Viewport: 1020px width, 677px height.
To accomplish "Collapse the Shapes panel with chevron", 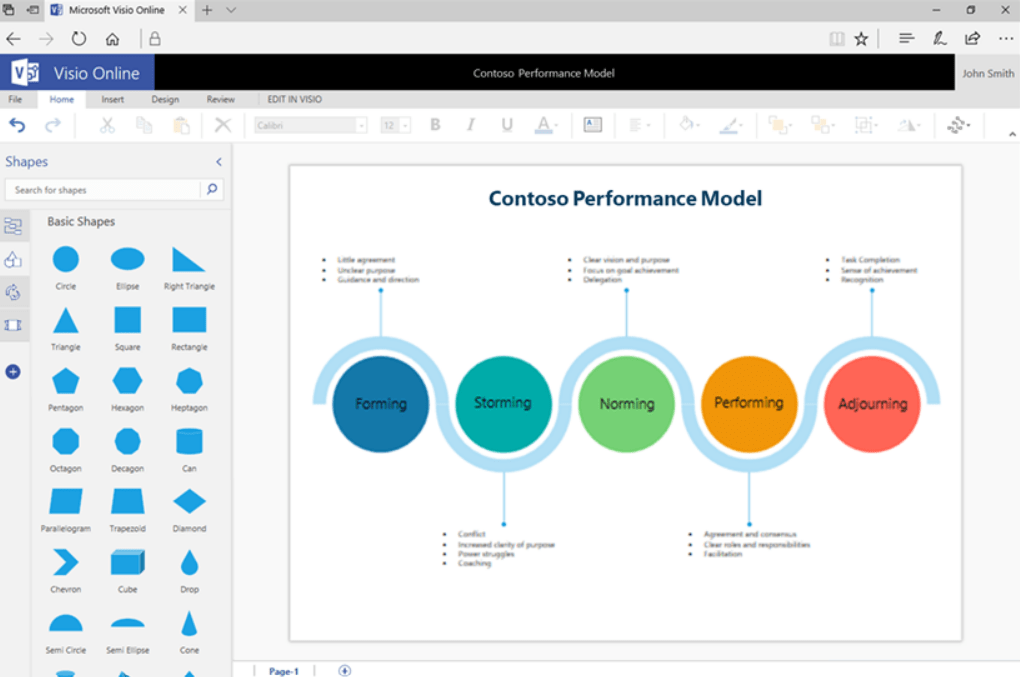I will click(219, 162).
